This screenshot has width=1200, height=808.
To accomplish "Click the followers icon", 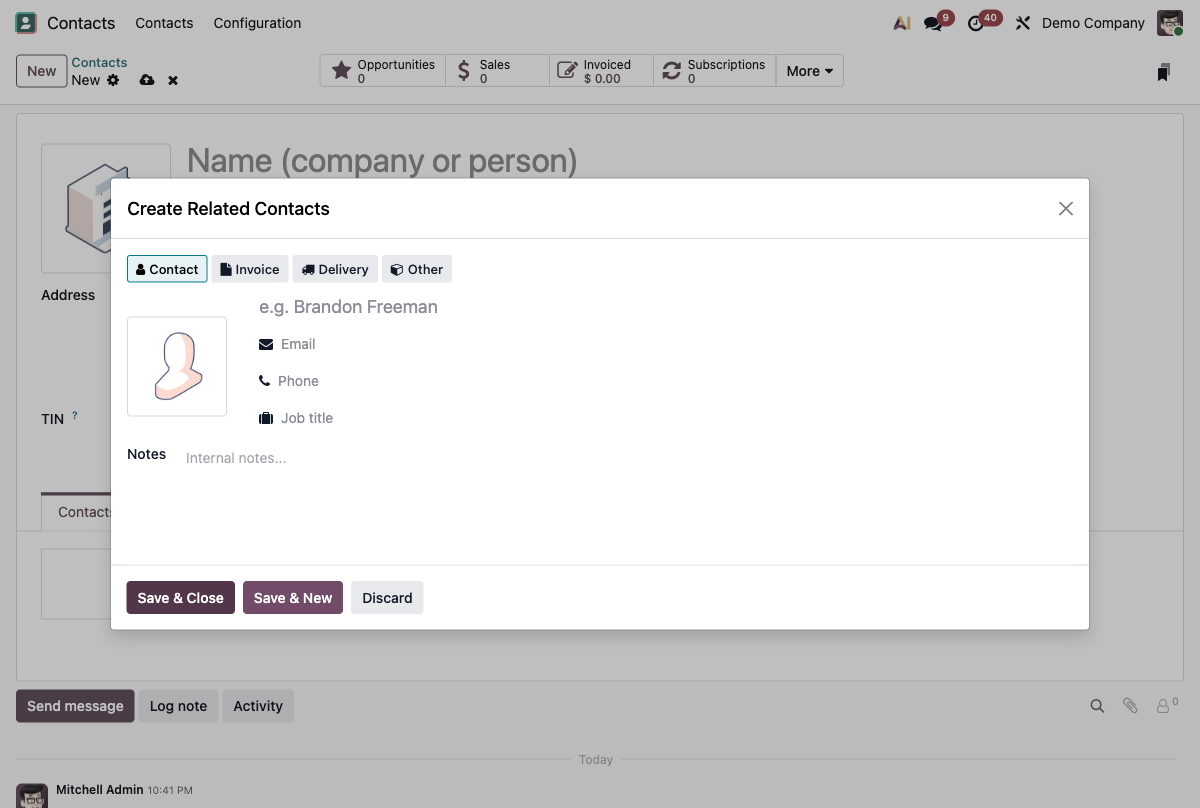I will point(1166,705).
